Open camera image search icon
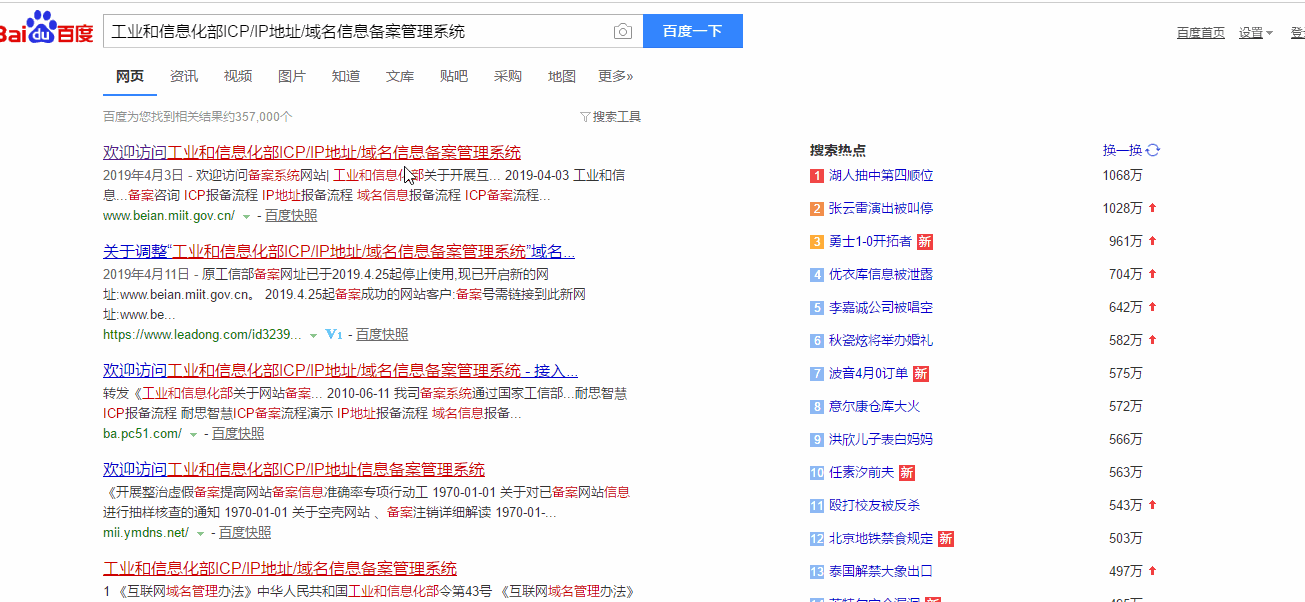The image size is (1305, 602). [x=623, y=31]
